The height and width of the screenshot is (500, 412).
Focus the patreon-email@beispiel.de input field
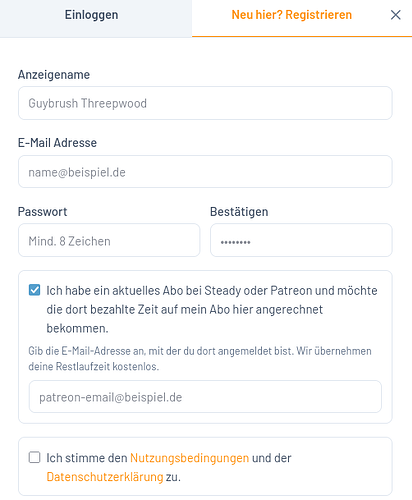205,397
